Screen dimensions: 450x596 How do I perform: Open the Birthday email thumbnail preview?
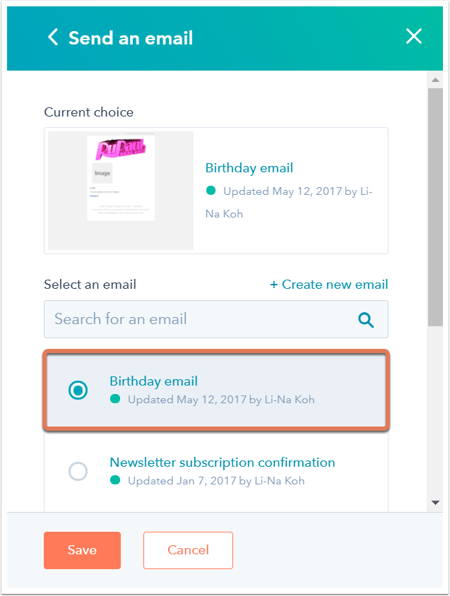click(x=121, y=190)
